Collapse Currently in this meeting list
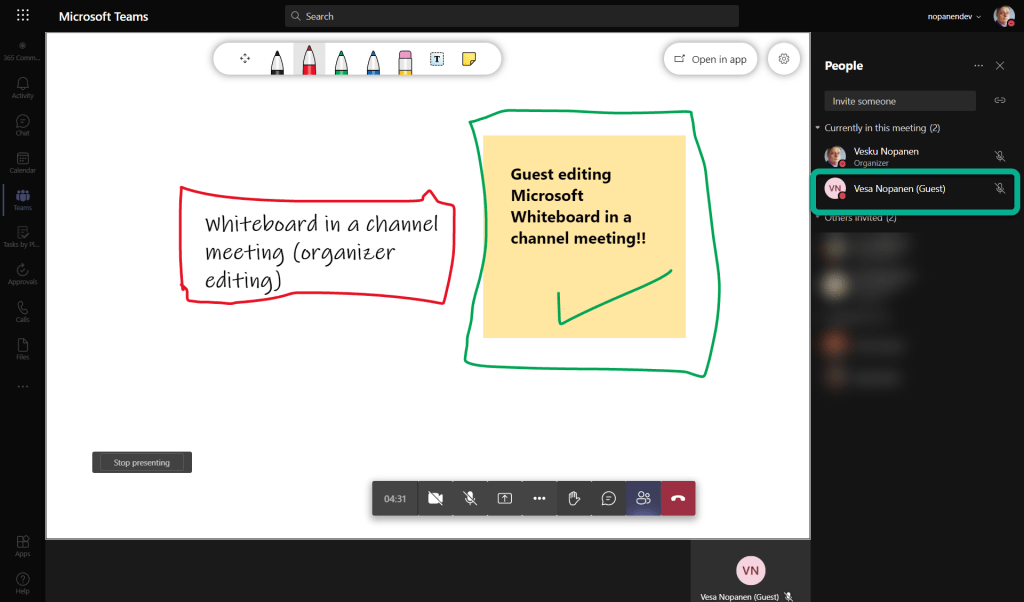The image size is (1024, 602). click(817, 128)
